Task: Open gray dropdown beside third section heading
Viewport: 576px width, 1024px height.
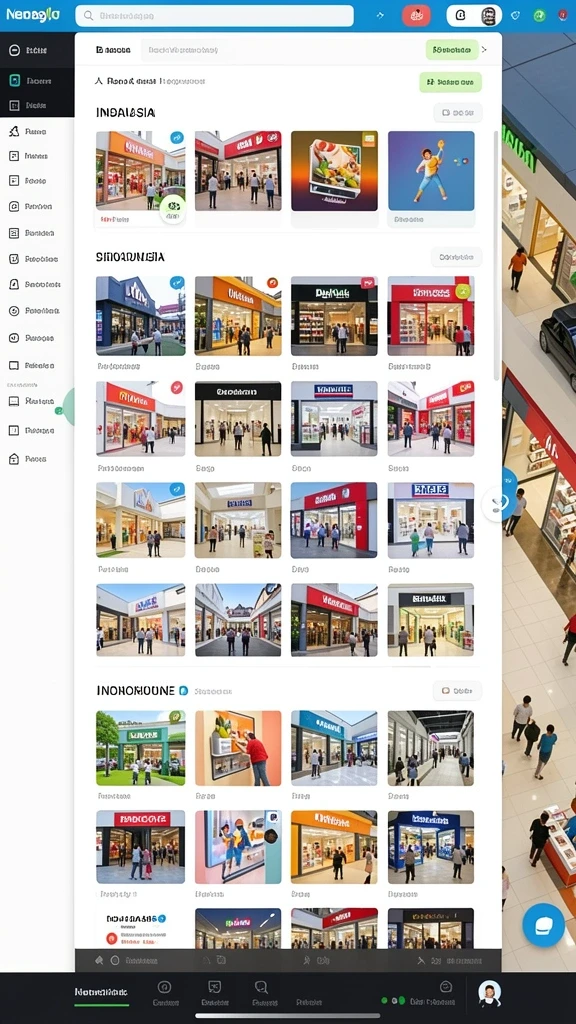Action: coord(457,690)
